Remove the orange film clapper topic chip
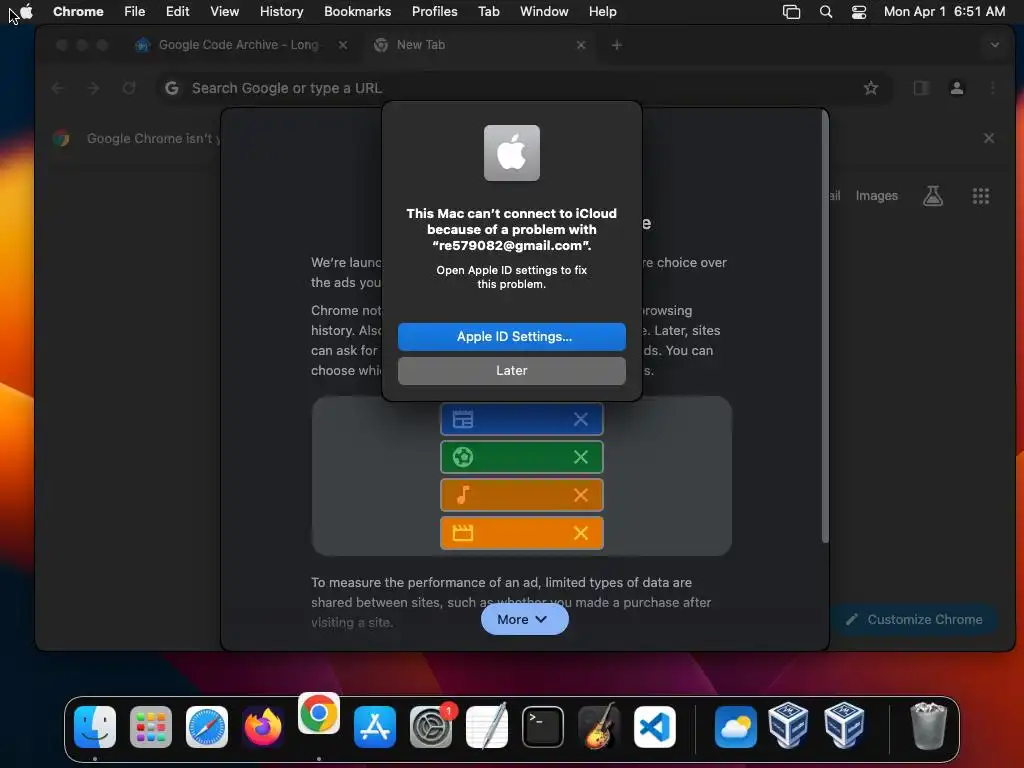Screen dimensions: 1024x768 tap(581, 533)
